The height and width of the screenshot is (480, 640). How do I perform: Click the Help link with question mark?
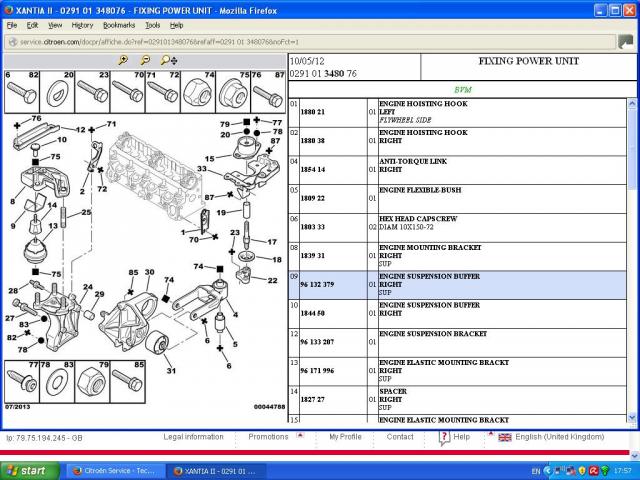[x=454, y=437]
